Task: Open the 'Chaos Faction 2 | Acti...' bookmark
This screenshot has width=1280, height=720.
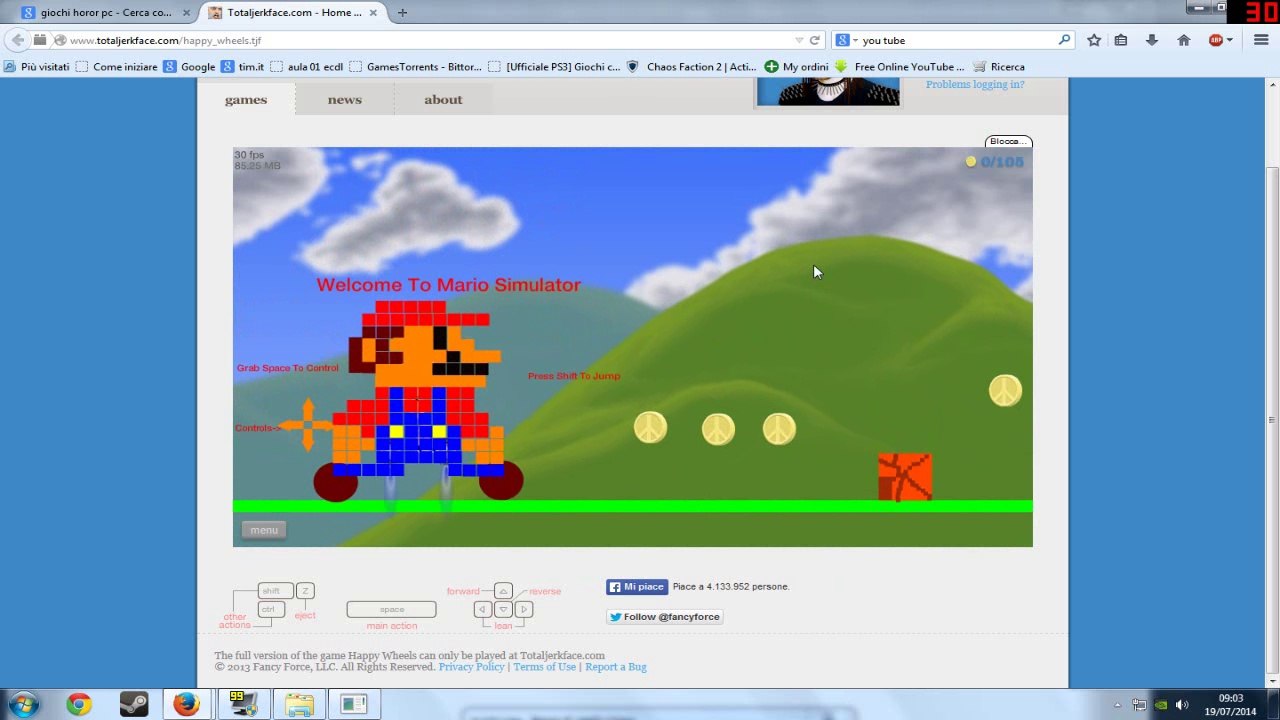Action: 692,67
